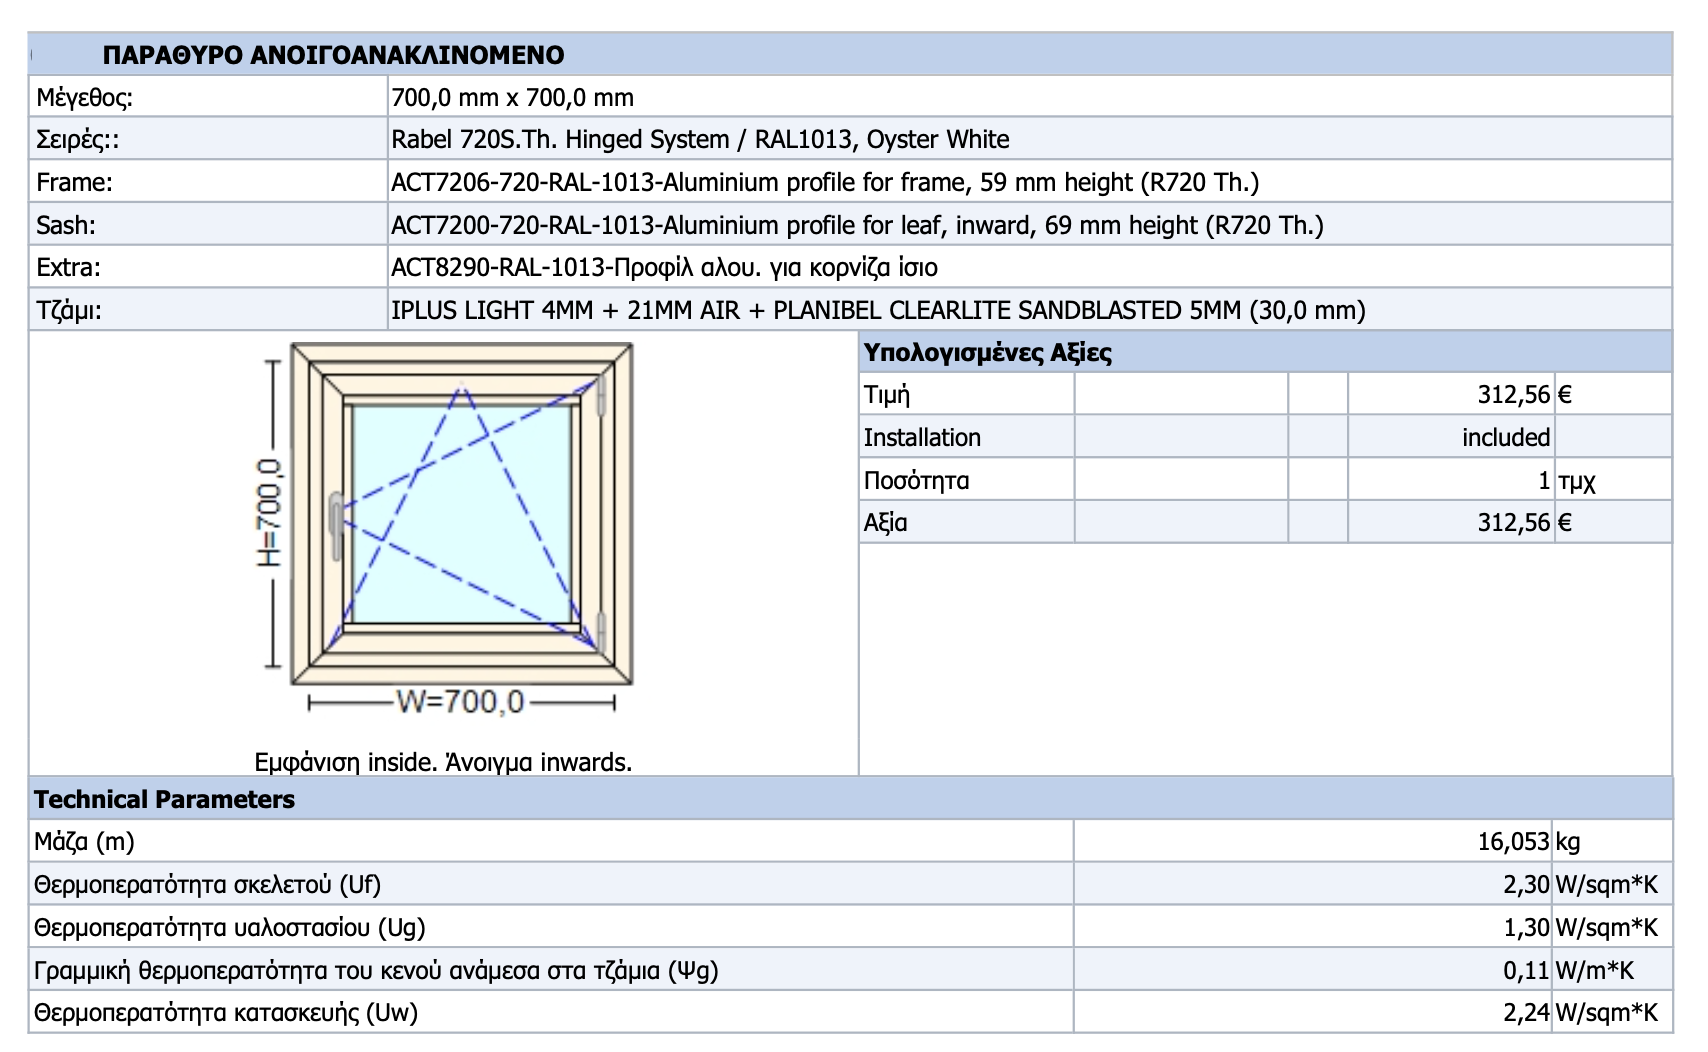
Task: Click the Installation label
Action: click(x=922, y=437)
